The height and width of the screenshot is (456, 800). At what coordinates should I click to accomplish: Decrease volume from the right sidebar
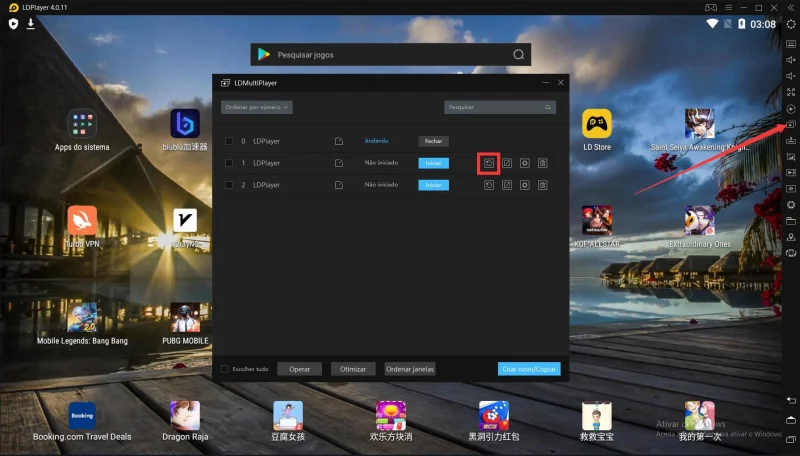791,76
